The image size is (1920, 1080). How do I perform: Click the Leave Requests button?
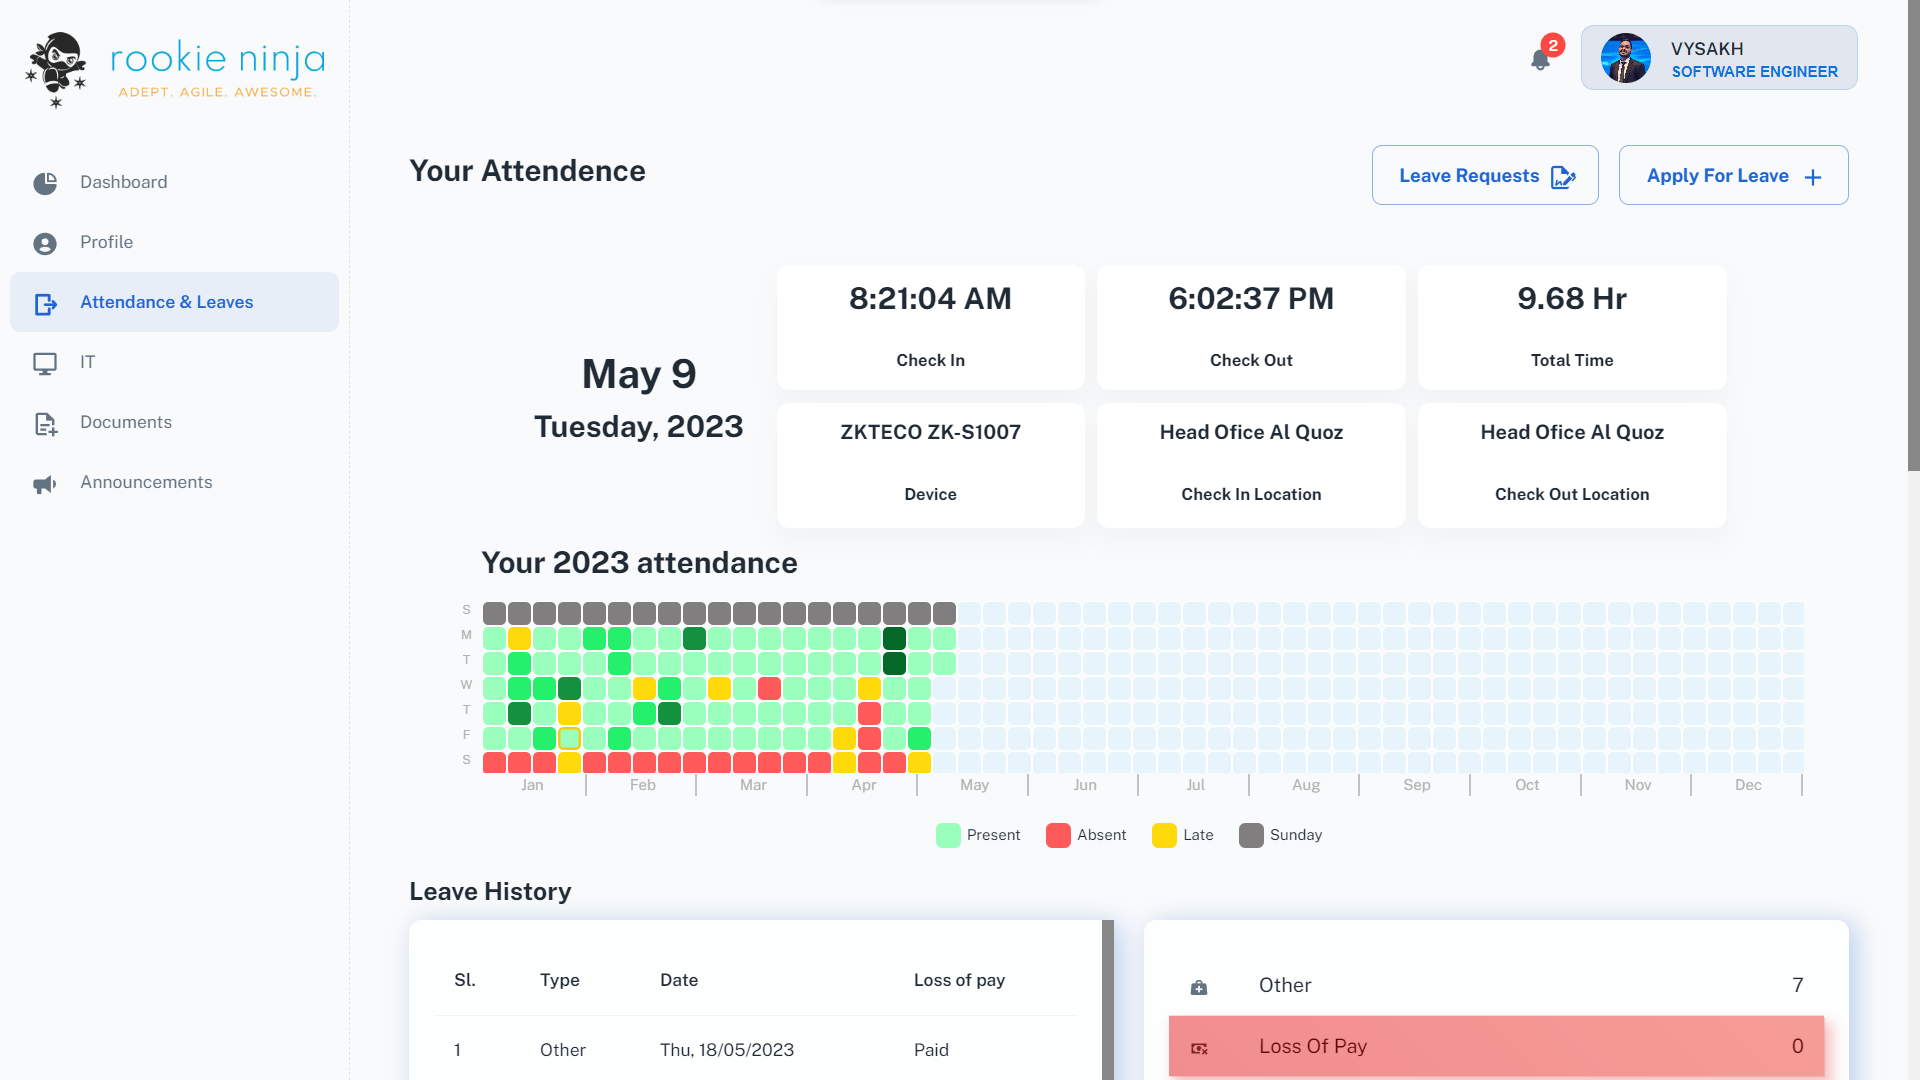coord(1485,175)
